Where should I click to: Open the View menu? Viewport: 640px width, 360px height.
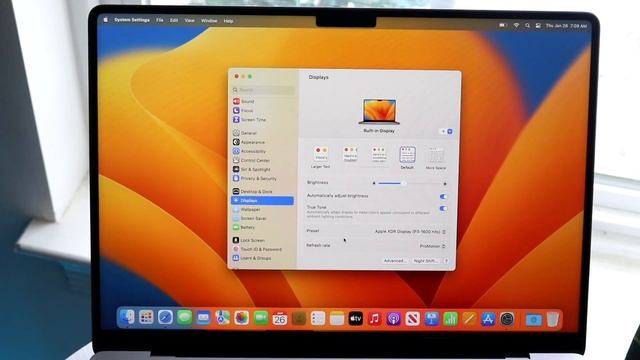pyautogui.click(x=189, y=20)
